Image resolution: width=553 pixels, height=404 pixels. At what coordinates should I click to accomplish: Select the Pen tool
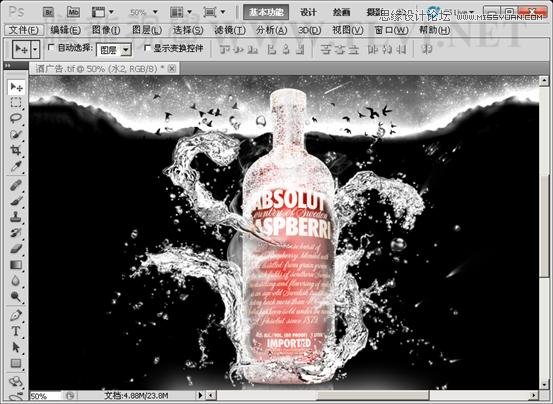[x=16, y=315]
